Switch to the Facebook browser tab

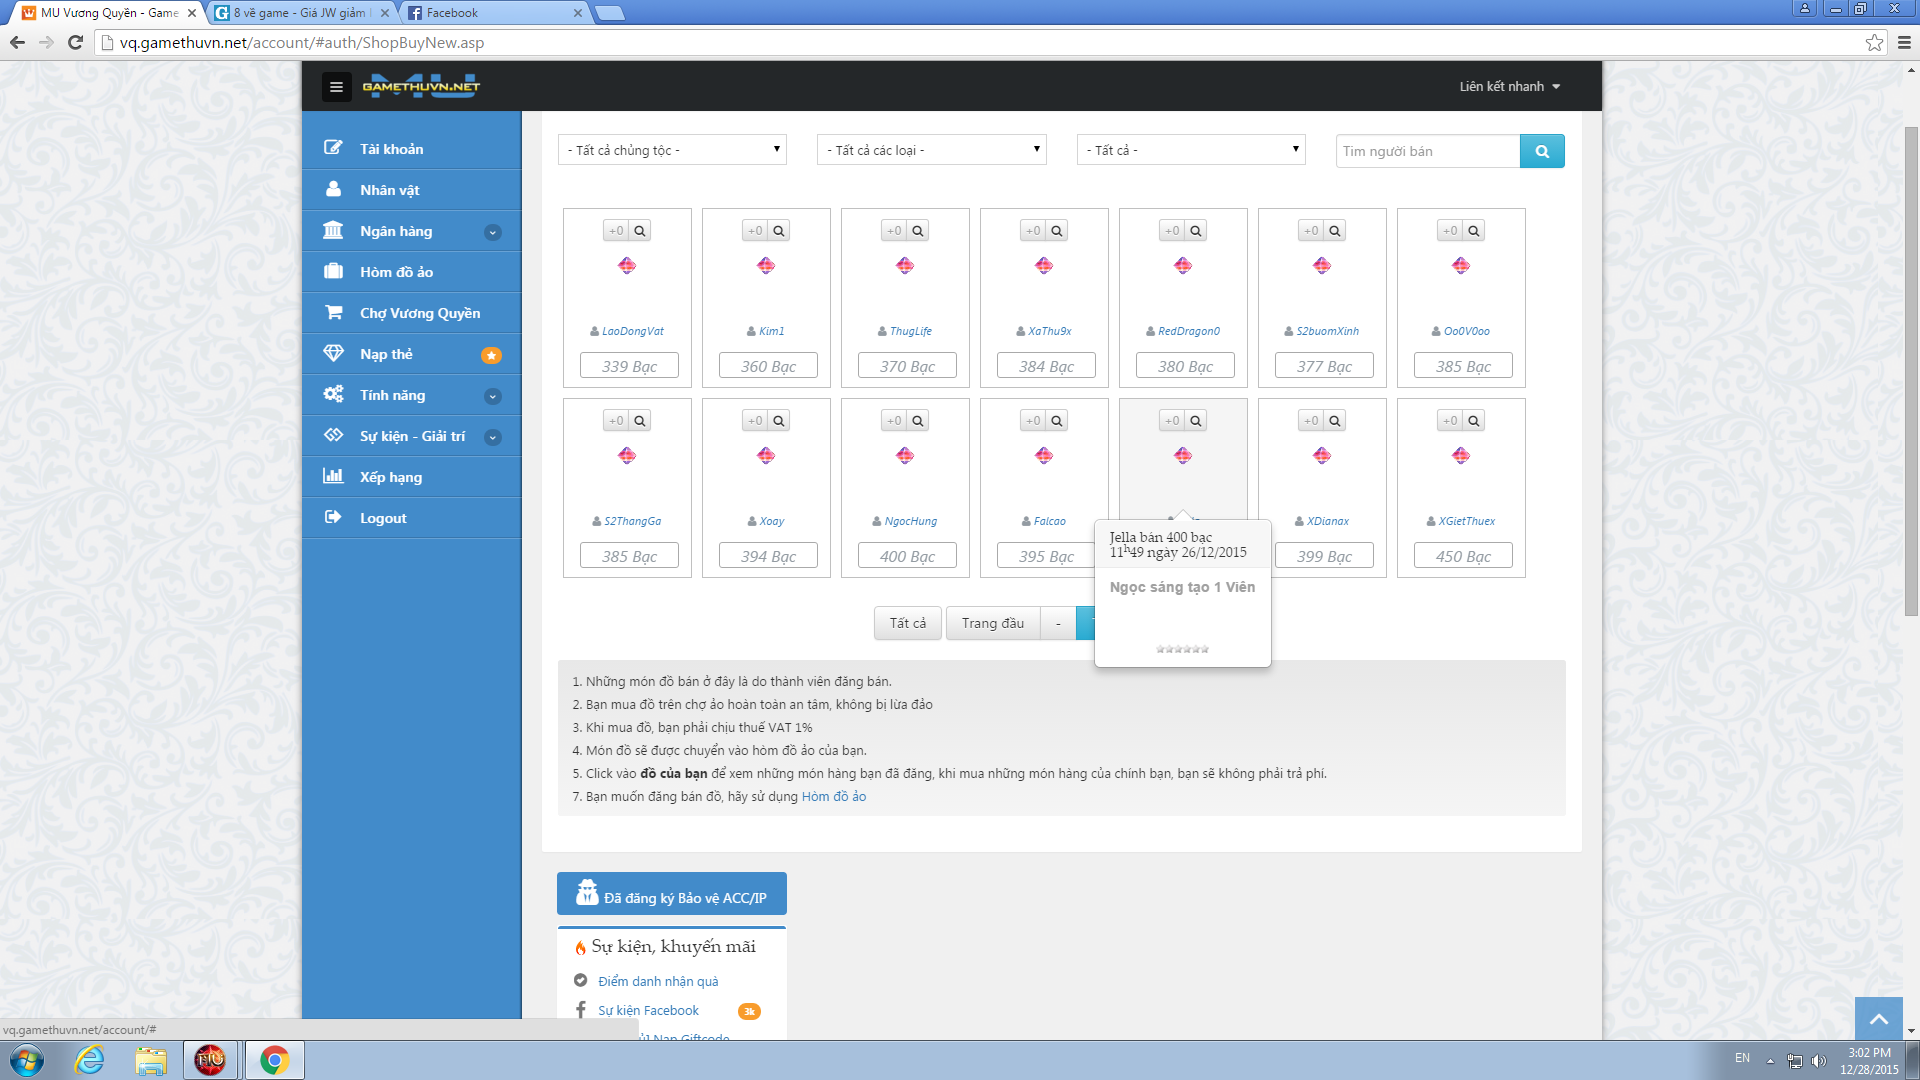click(490, 13)
